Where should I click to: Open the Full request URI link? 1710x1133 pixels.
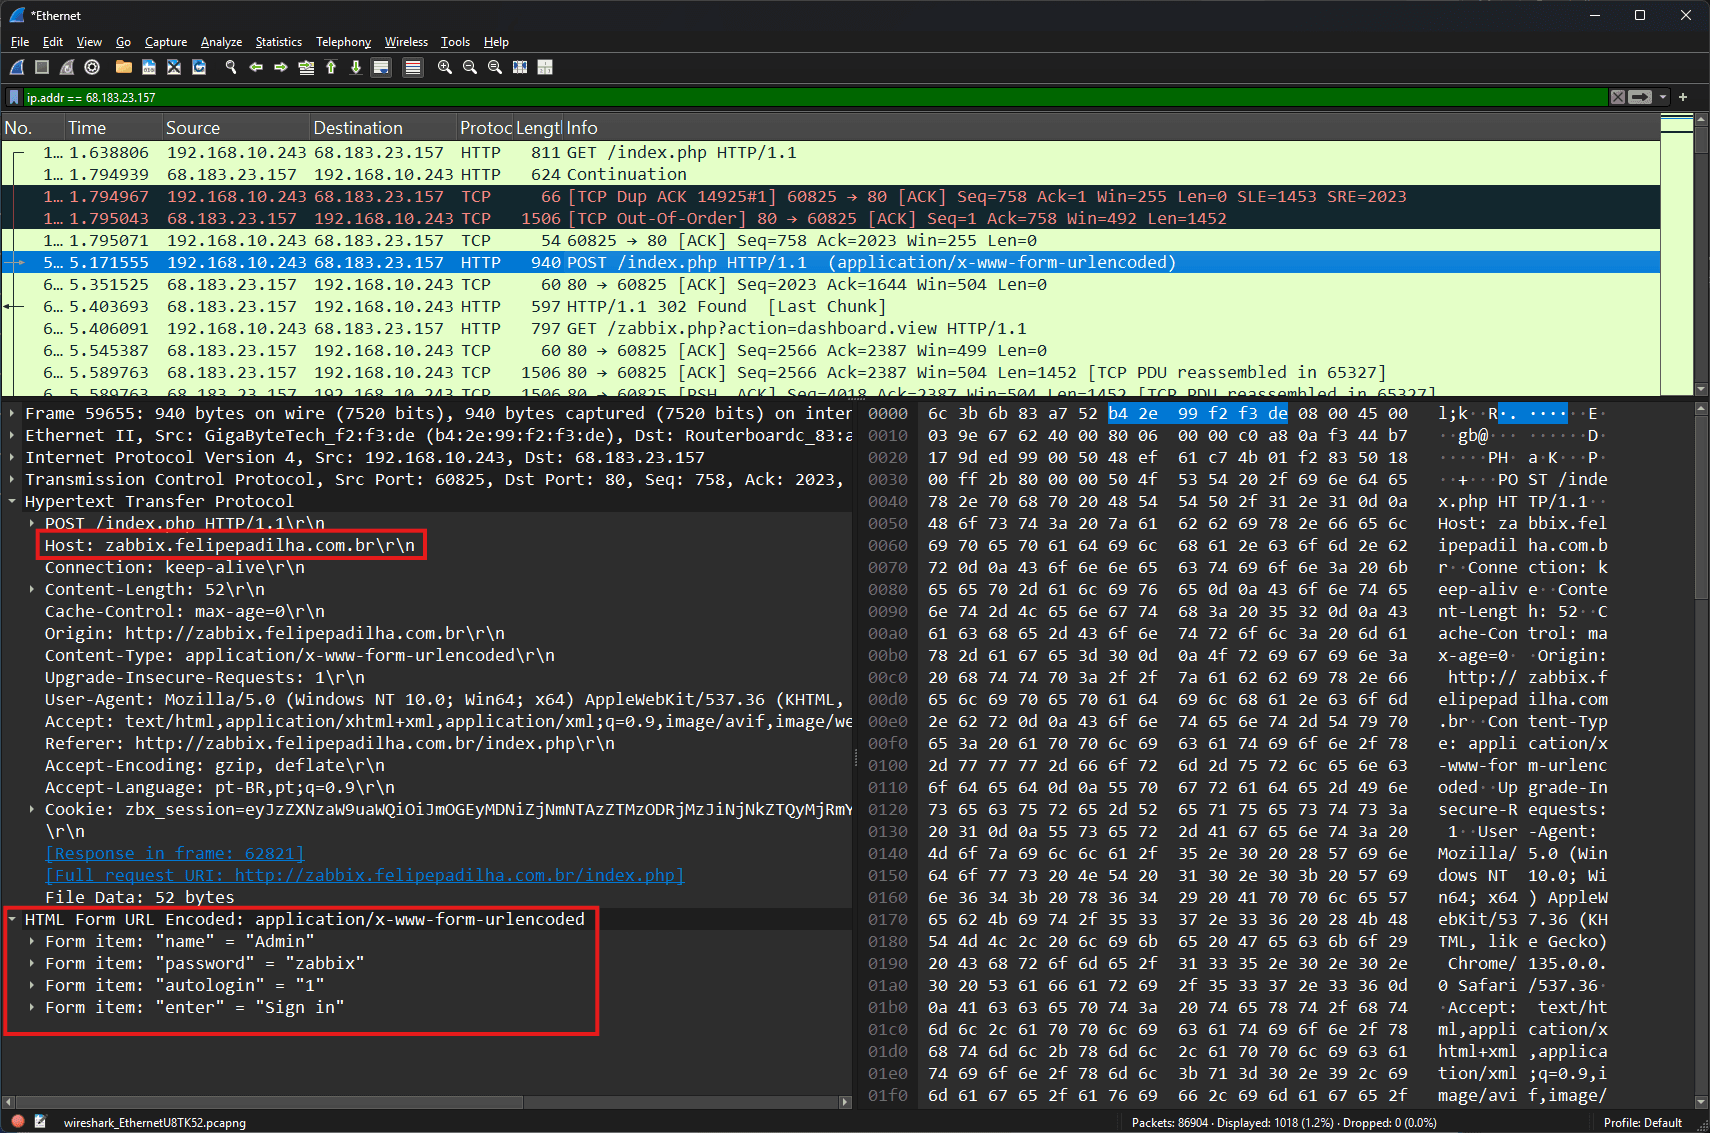coord(365,875)
